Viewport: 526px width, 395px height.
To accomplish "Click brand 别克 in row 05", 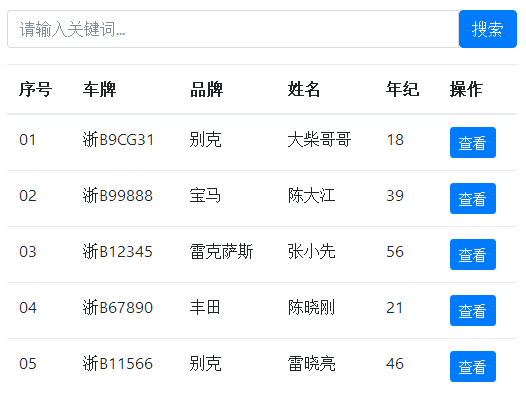I will (x=205, y=364).
